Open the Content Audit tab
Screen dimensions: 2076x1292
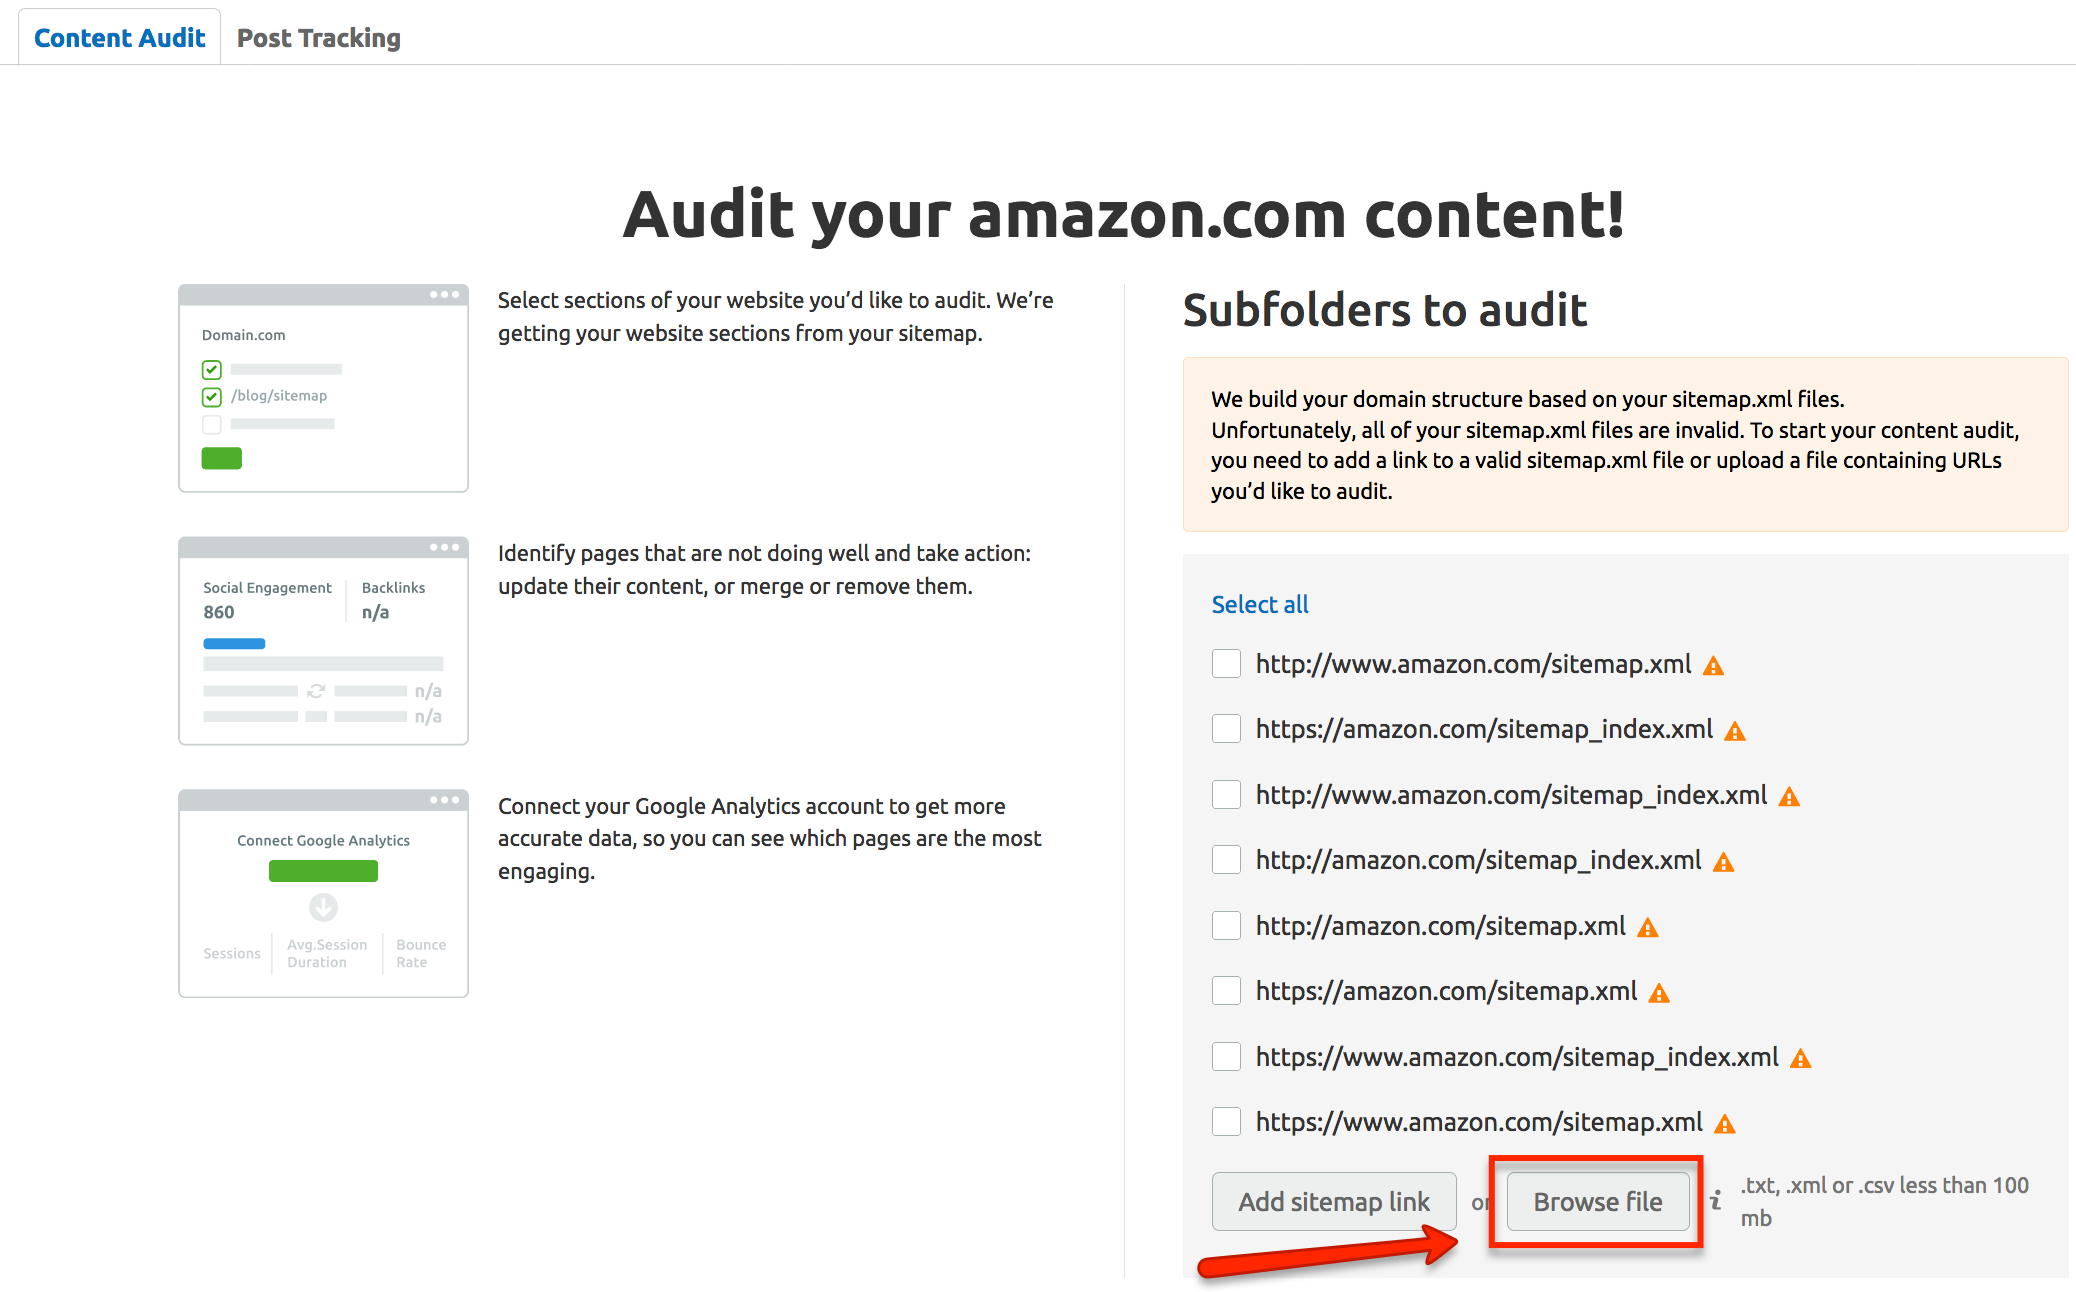[x=120, y=38]
